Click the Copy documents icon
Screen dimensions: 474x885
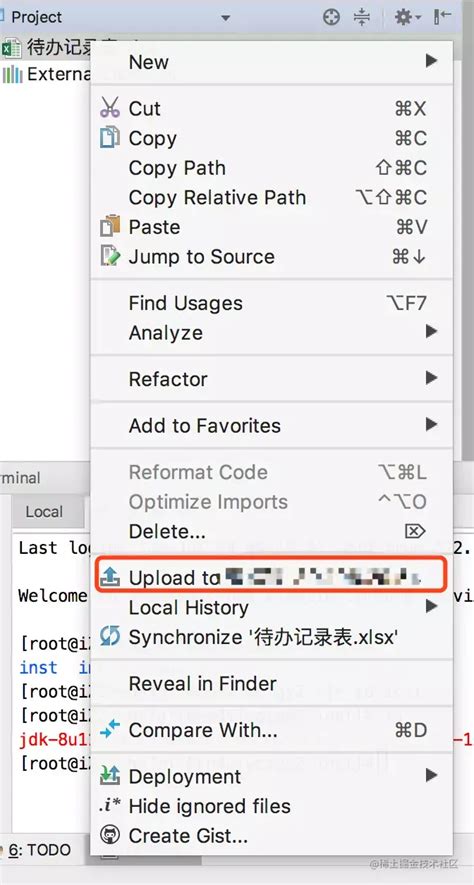[110, 138]
